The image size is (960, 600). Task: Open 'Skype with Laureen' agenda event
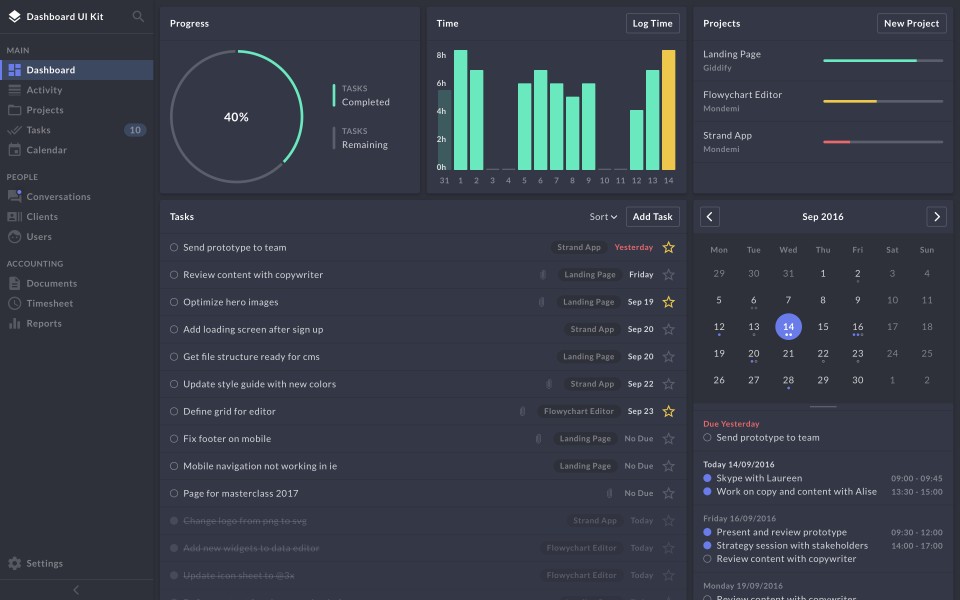click(823, 478)
